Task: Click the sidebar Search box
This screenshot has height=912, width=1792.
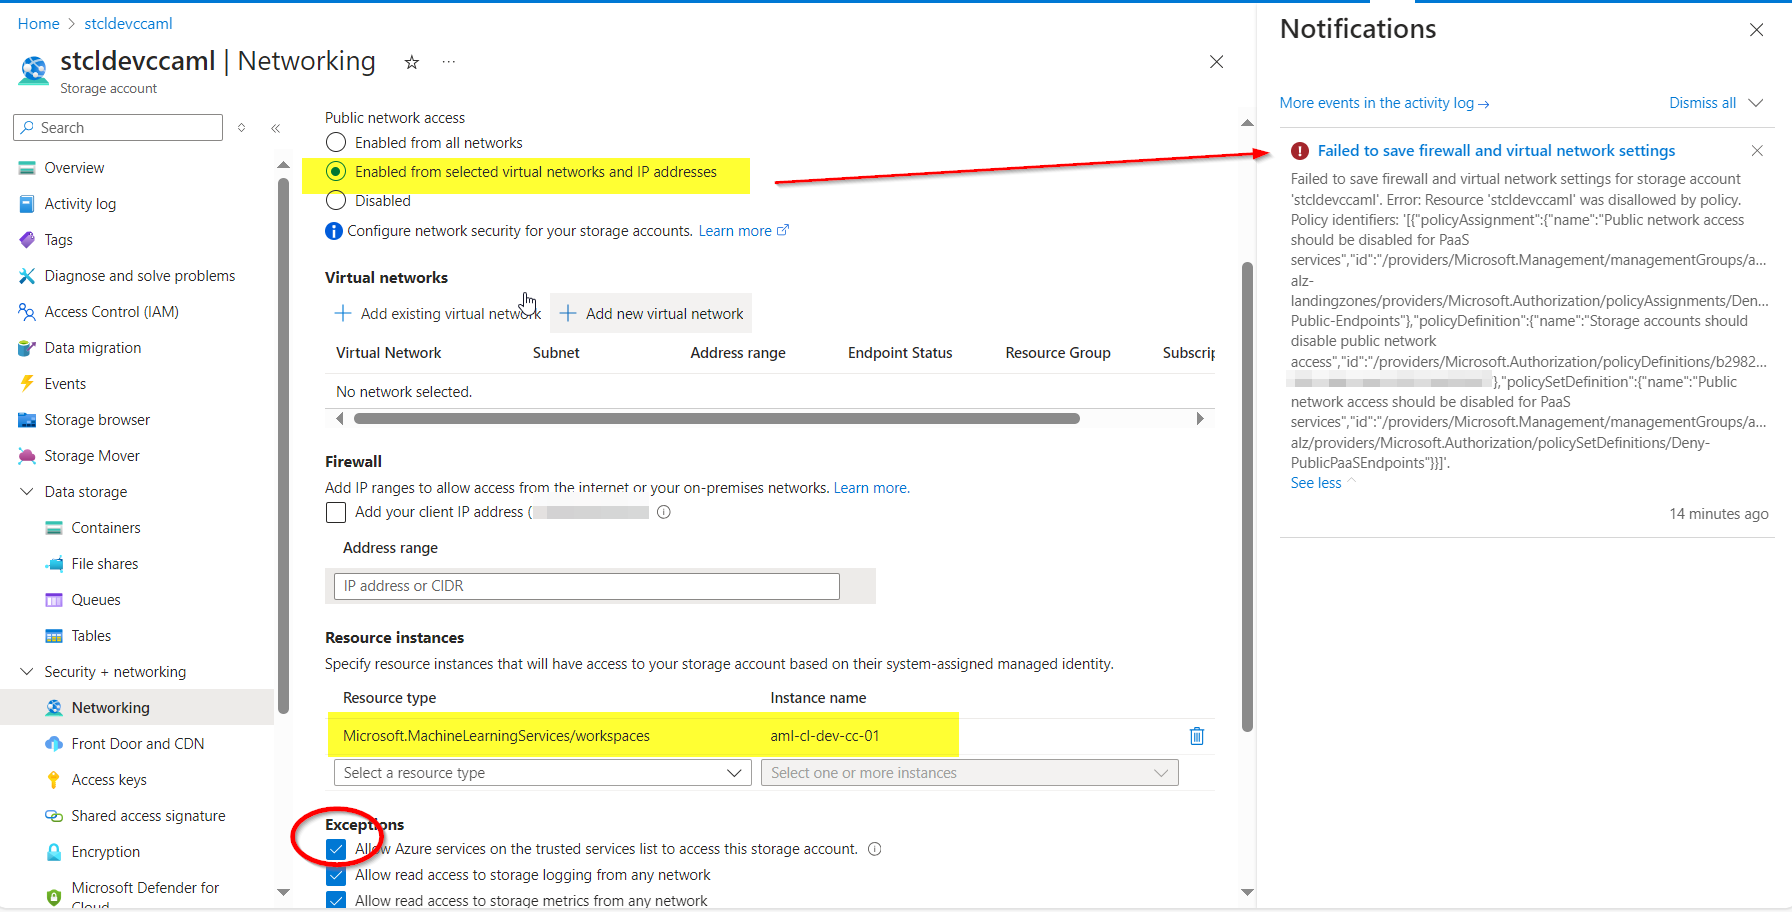Action: pos(118,128)
